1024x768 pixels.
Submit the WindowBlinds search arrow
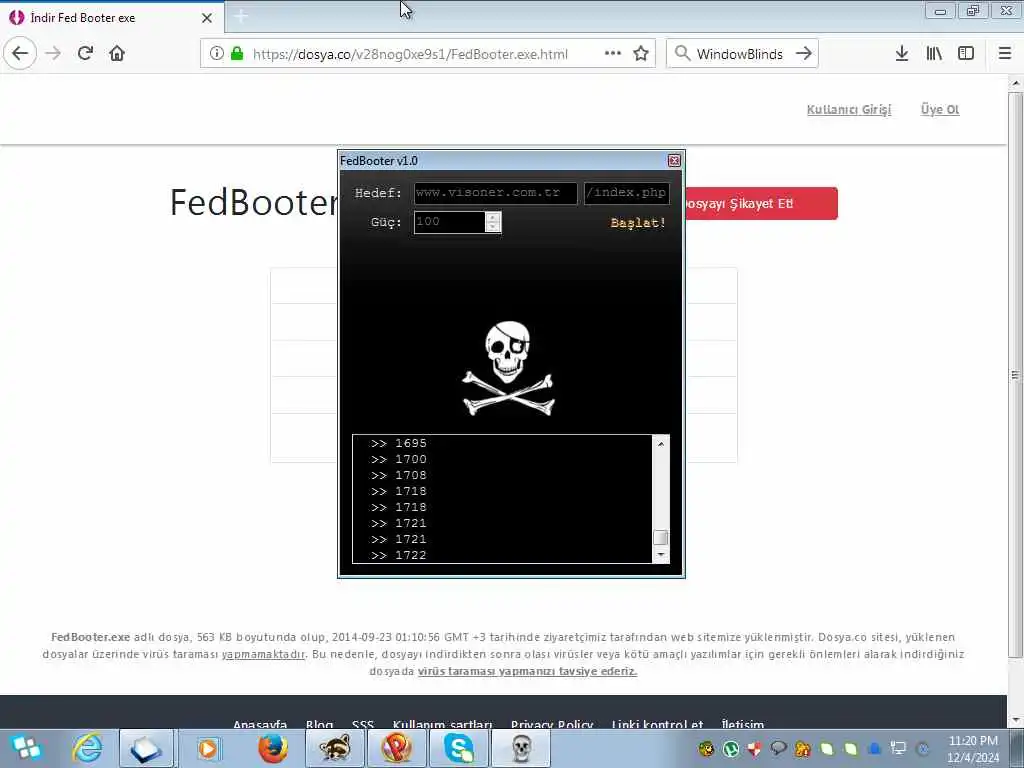(804, 54)
